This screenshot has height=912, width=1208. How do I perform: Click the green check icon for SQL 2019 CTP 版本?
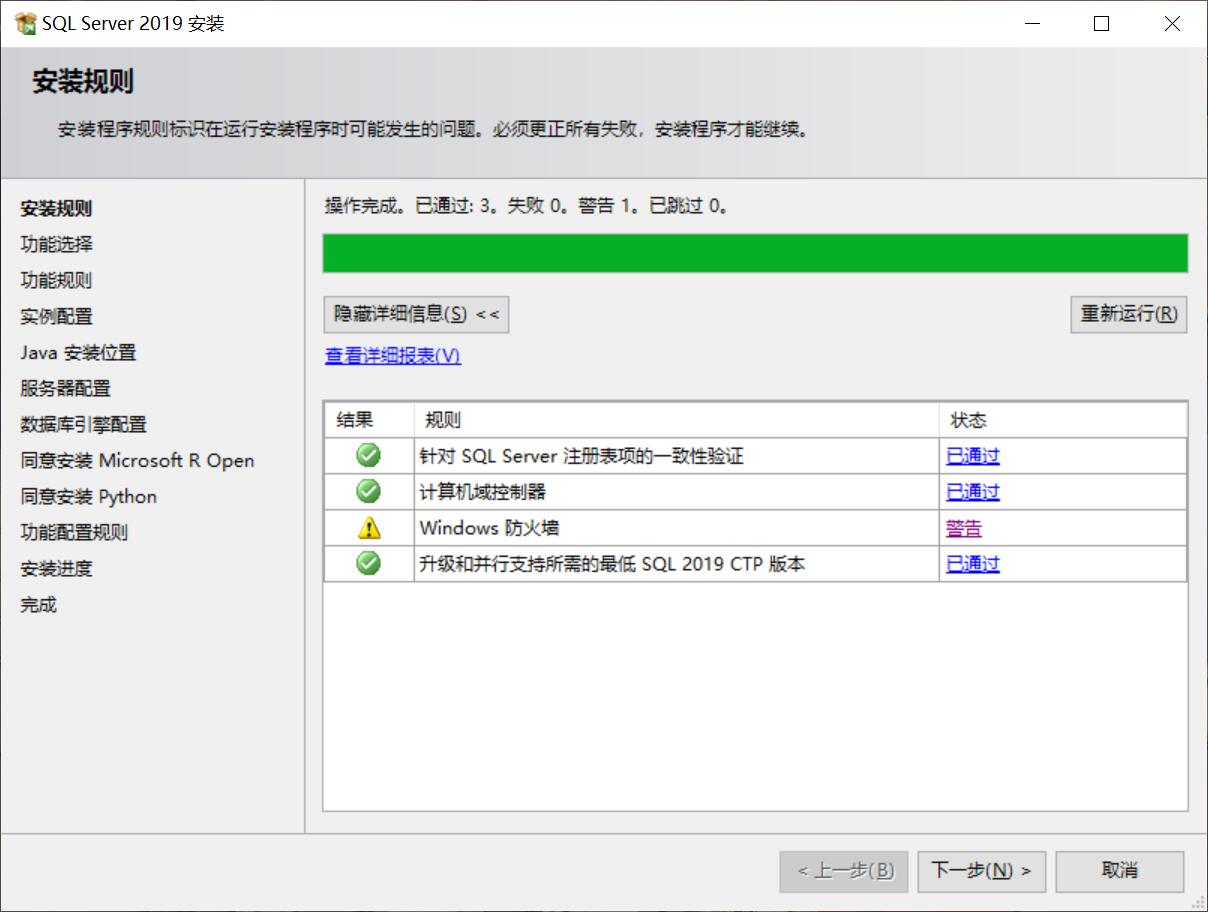tap(368, 563)
